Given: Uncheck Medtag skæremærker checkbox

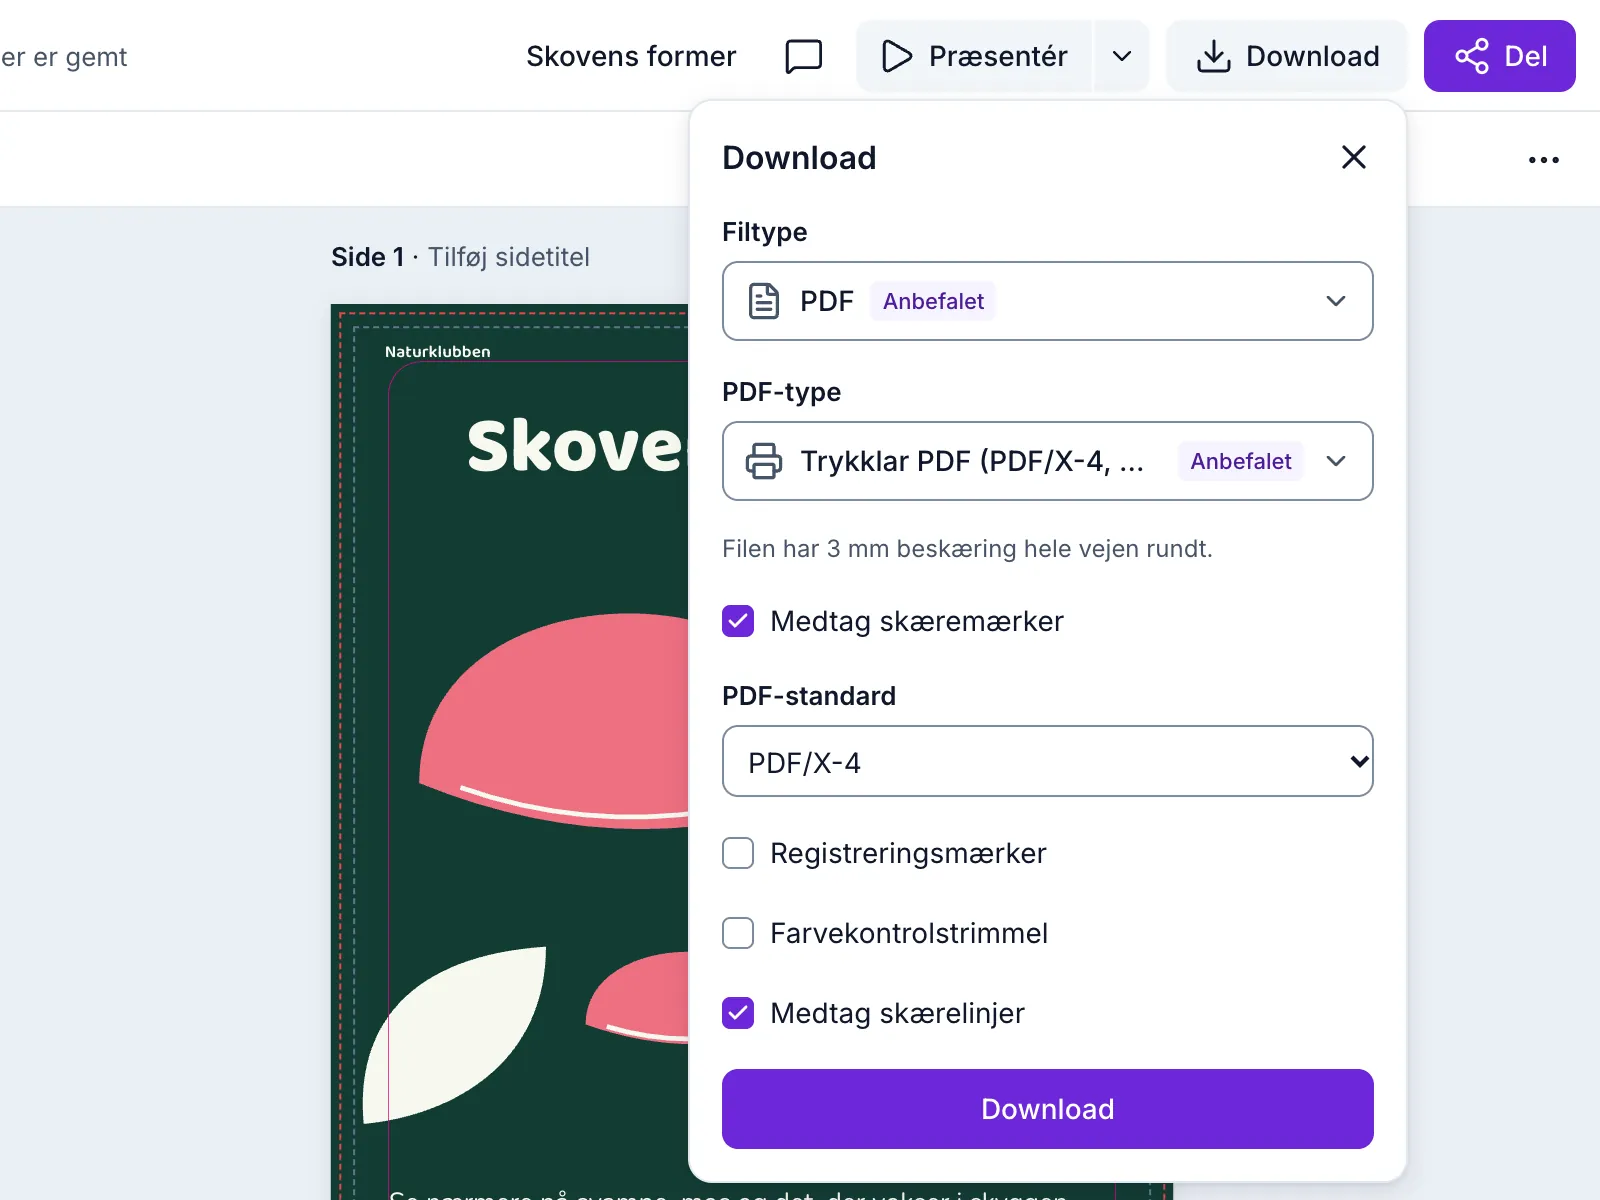Looking at the screenshot, I should click(738, 621).
